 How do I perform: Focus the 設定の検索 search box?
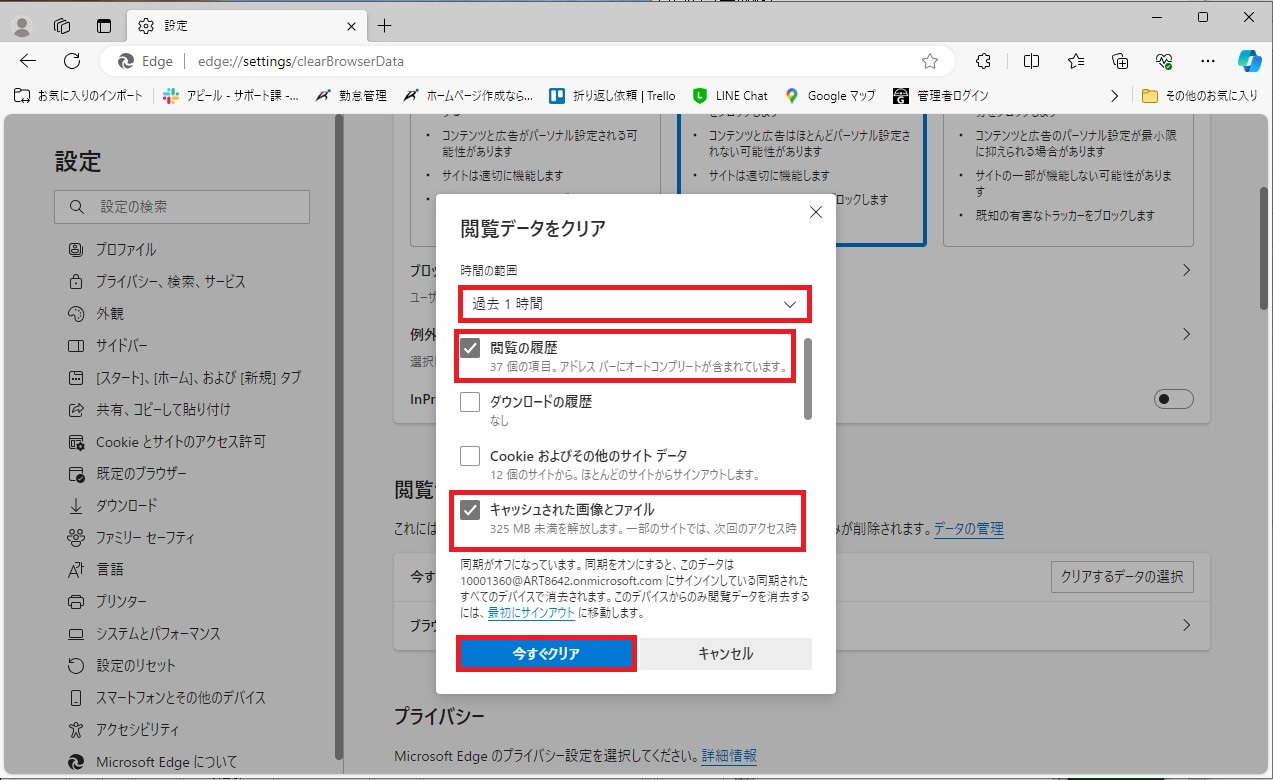tap(182, 207)
